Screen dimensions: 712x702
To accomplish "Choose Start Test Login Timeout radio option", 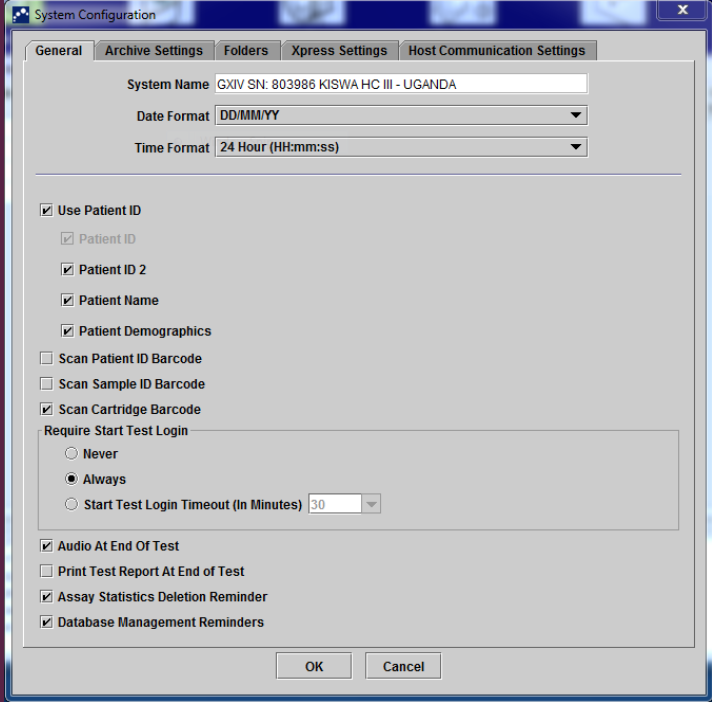I will point(71,504).
